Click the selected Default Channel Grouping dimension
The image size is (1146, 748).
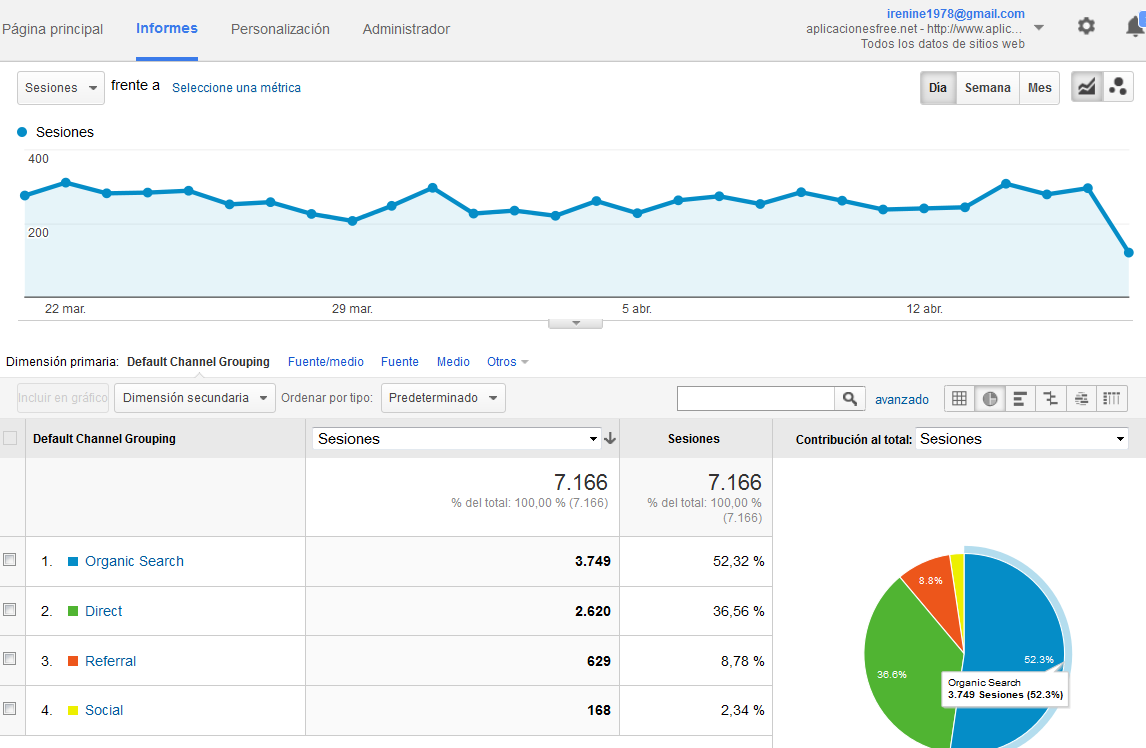click(198, 362)
